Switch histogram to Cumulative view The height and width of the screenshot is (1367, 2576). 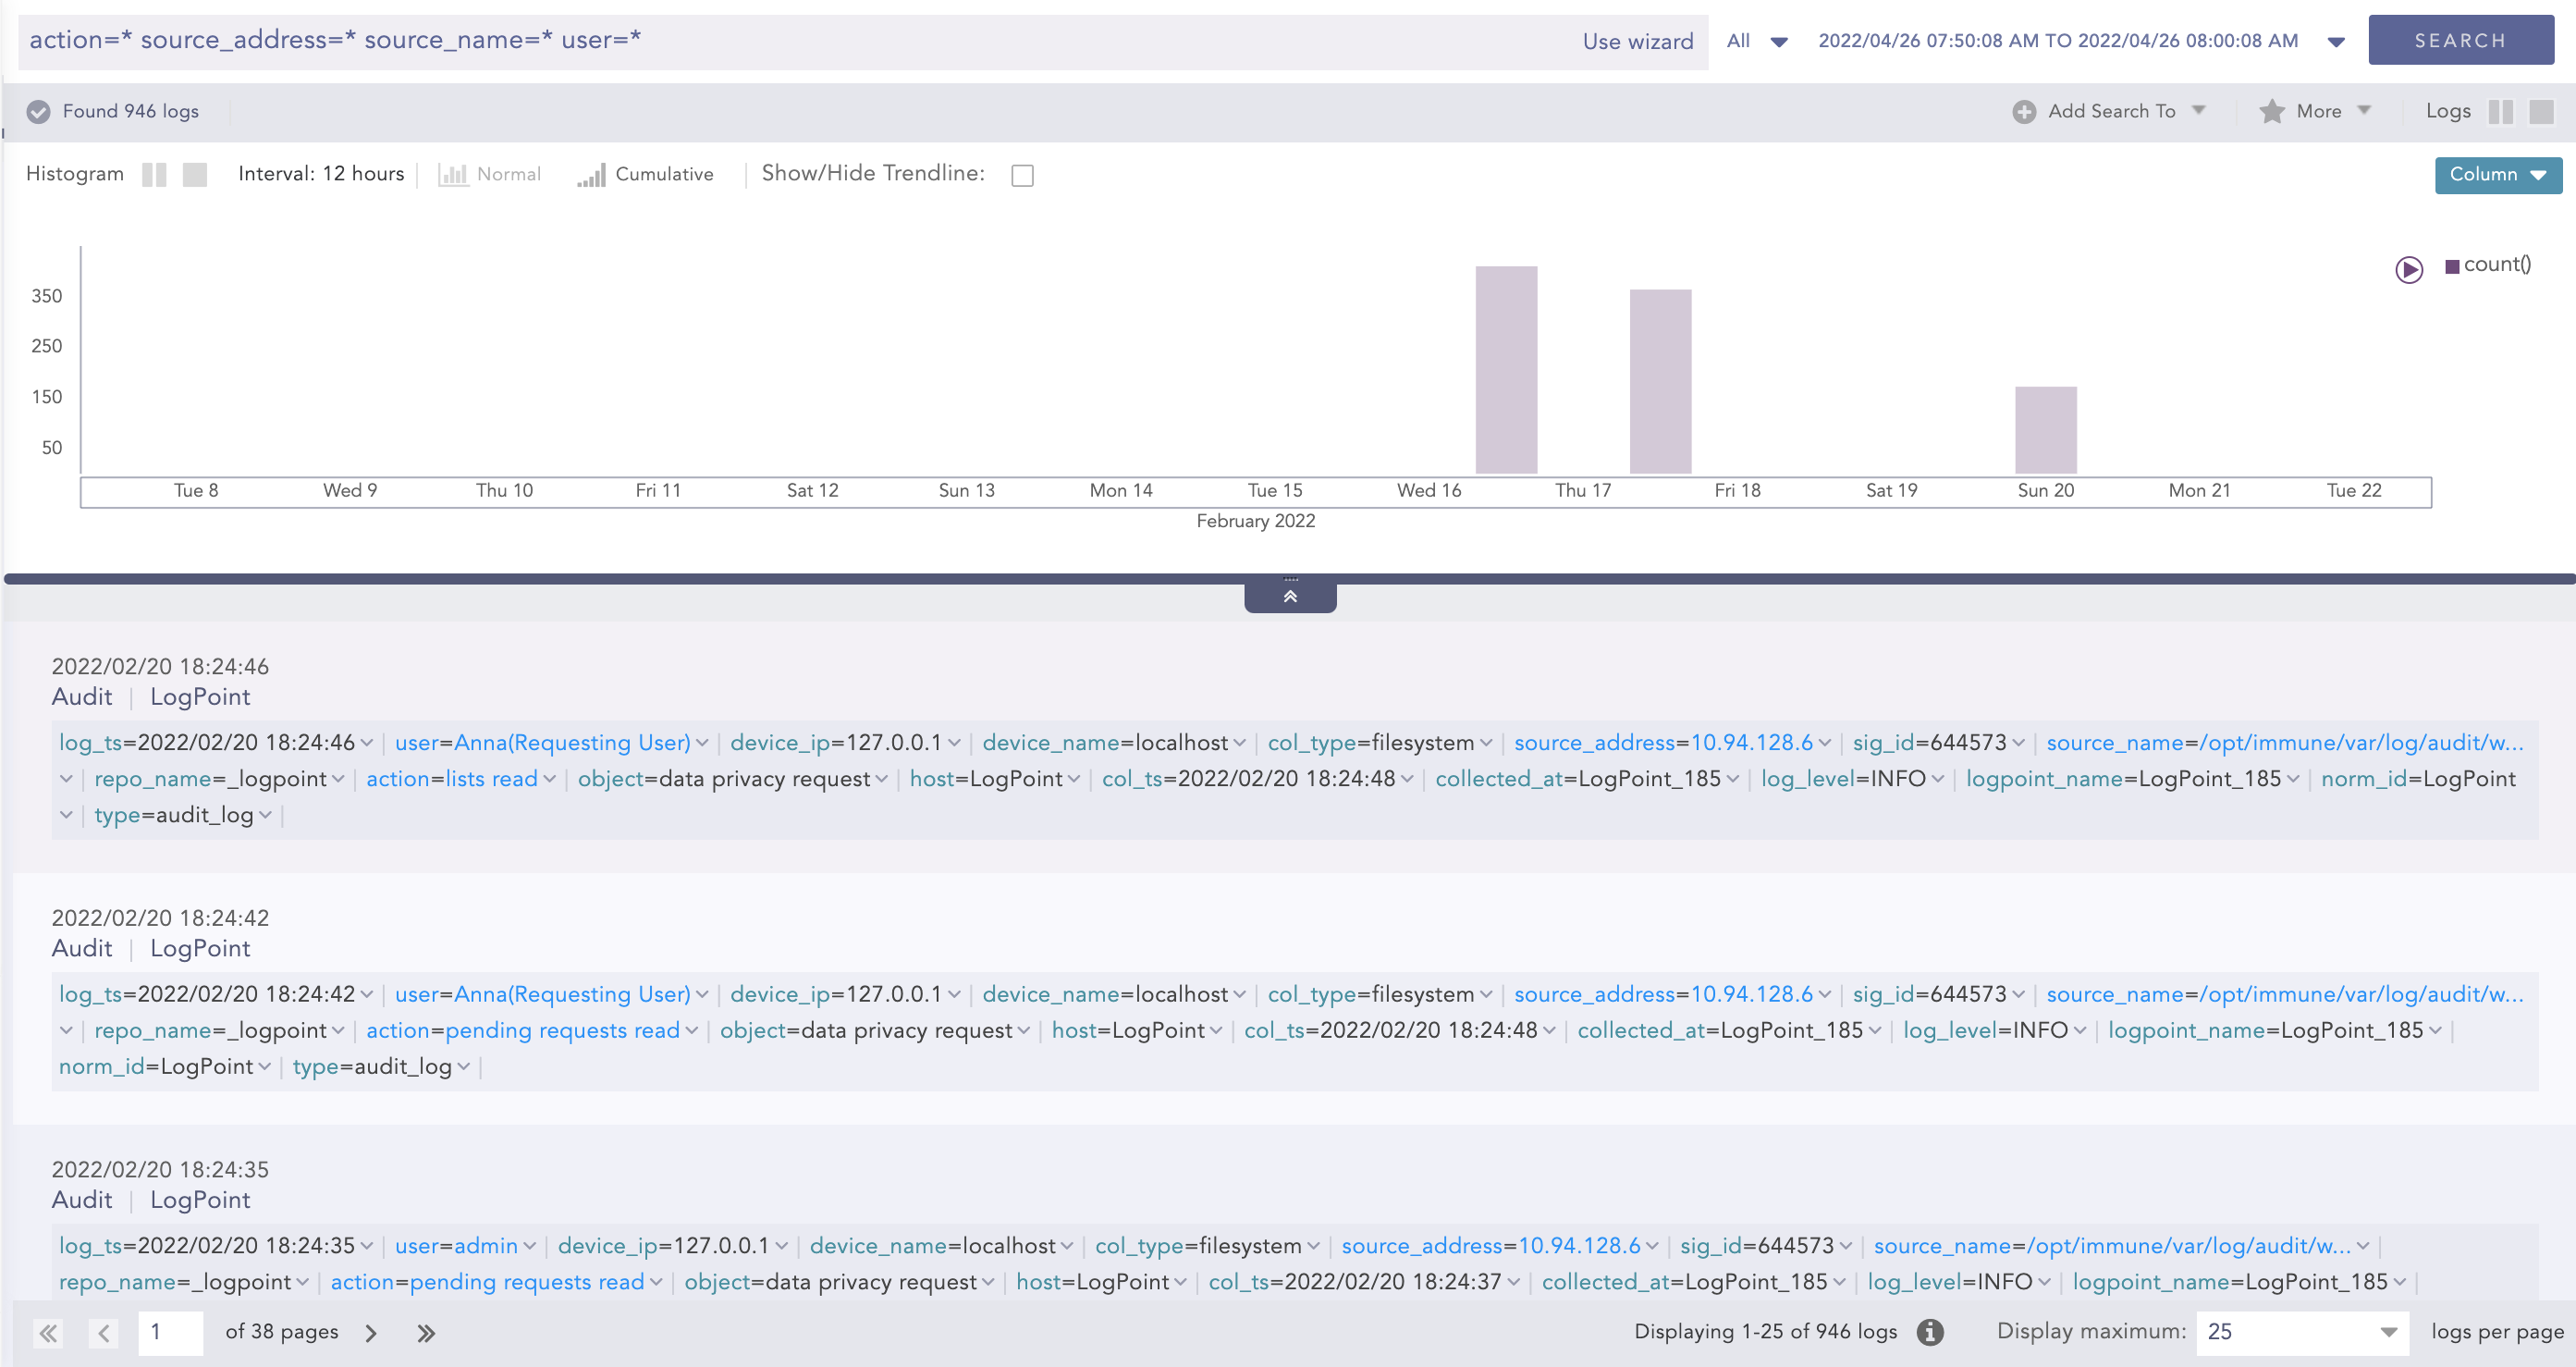coord(647,174)
